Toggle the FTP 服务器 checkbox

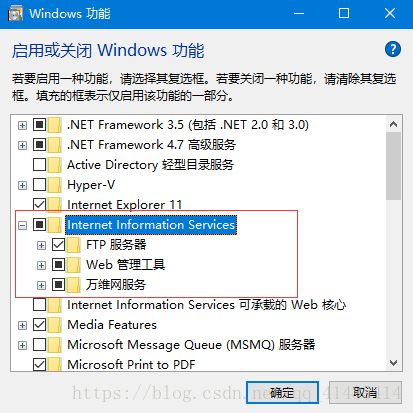click(58, 245)
